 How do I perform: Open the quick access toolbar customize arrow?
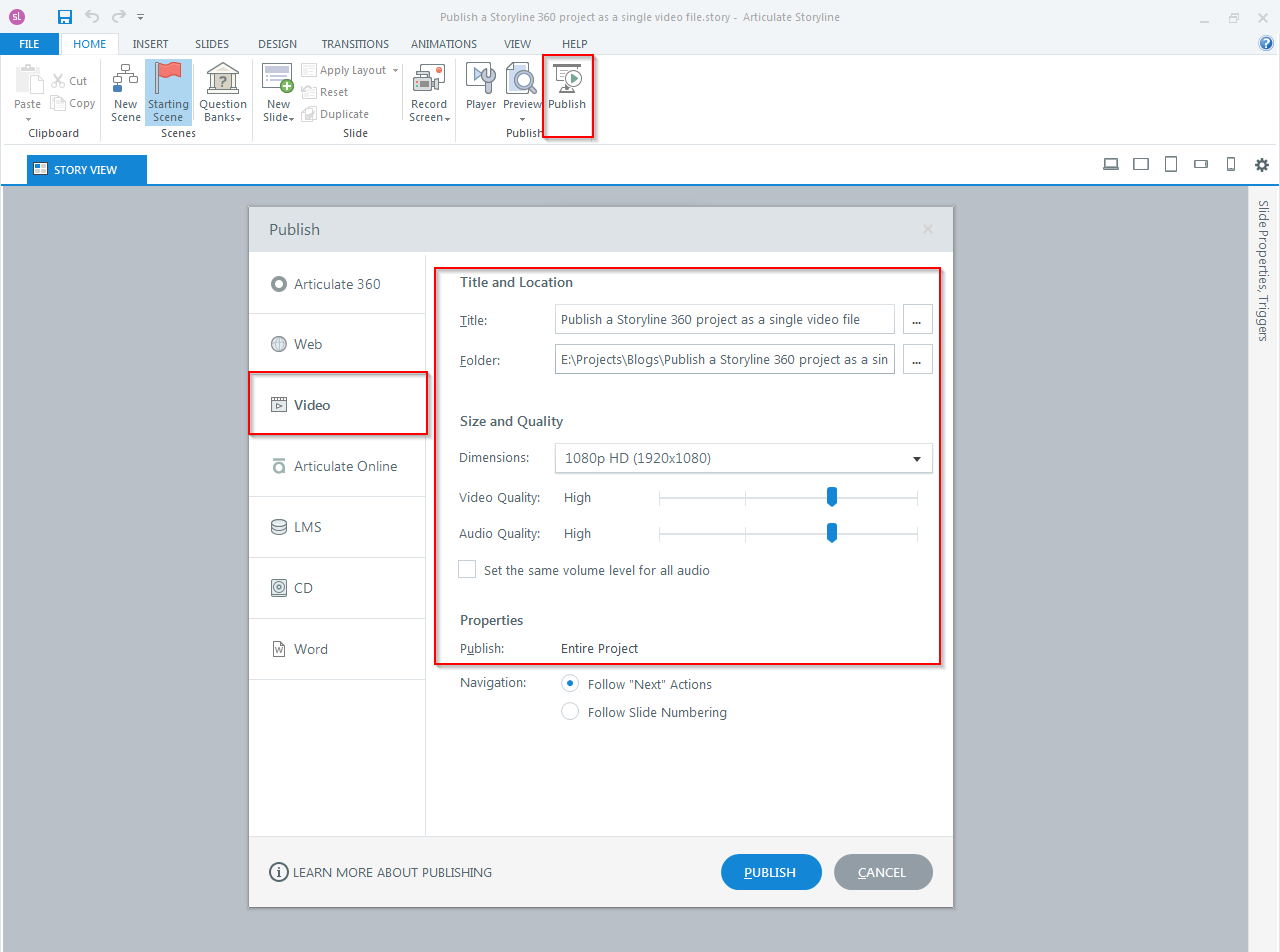(141, 17)
